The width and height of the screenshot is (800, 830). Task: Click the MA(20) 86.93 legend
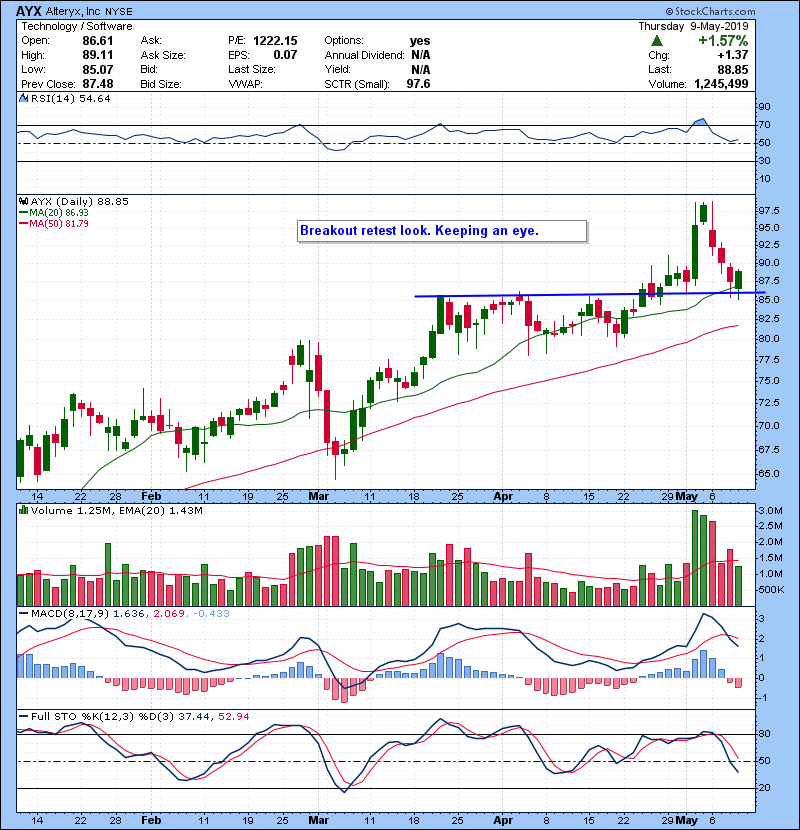[x=55, y=212]
